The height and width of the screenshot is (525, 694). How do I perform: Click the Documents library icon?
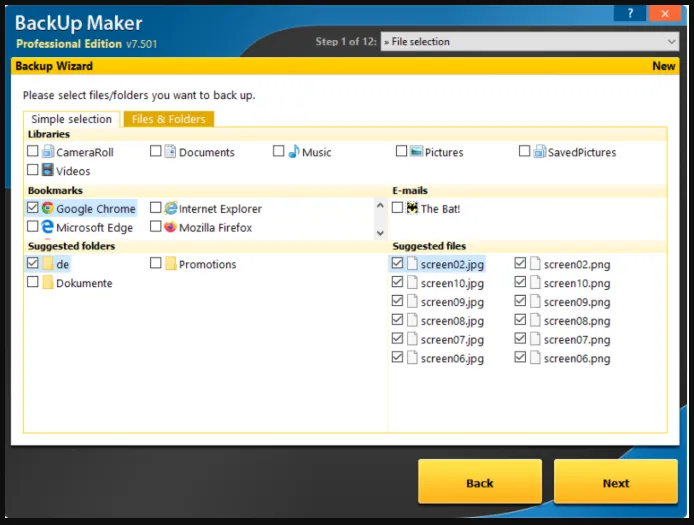point(170,151)
